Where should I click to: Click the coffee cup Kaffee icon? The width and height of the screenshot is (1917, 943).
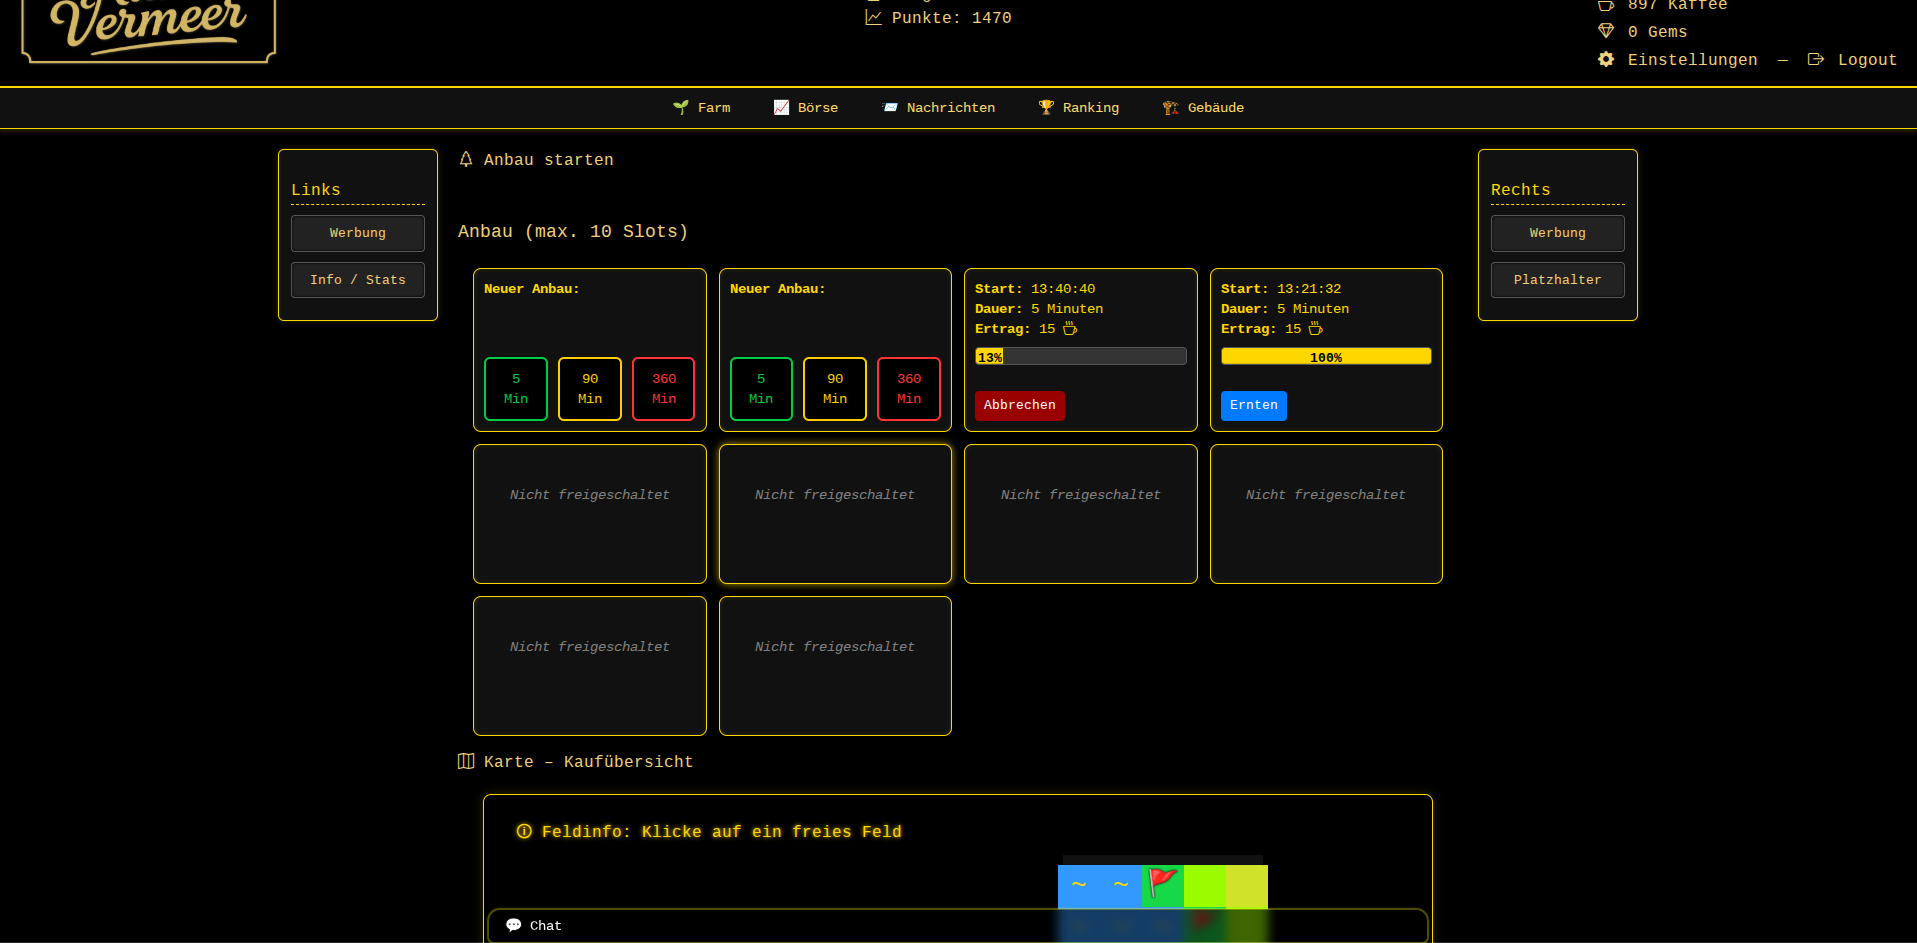[1606, 5]
